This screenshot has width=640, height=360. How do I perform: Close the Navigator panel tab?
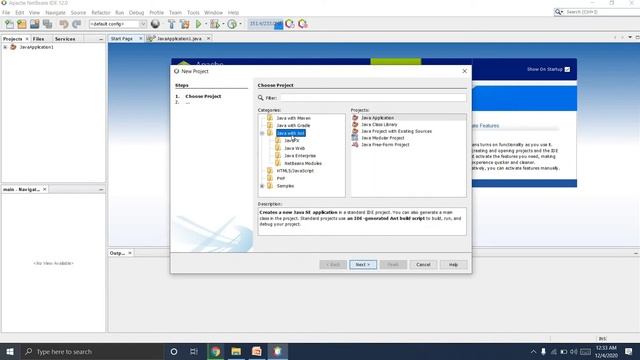point(44,189)
